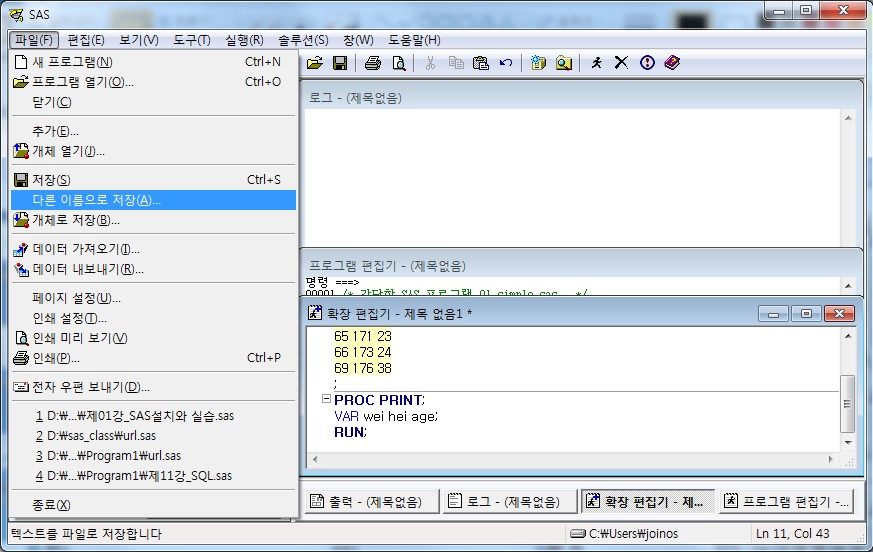Click scroll up arrow in log window

pyautogui.click(x=848, y=118)
